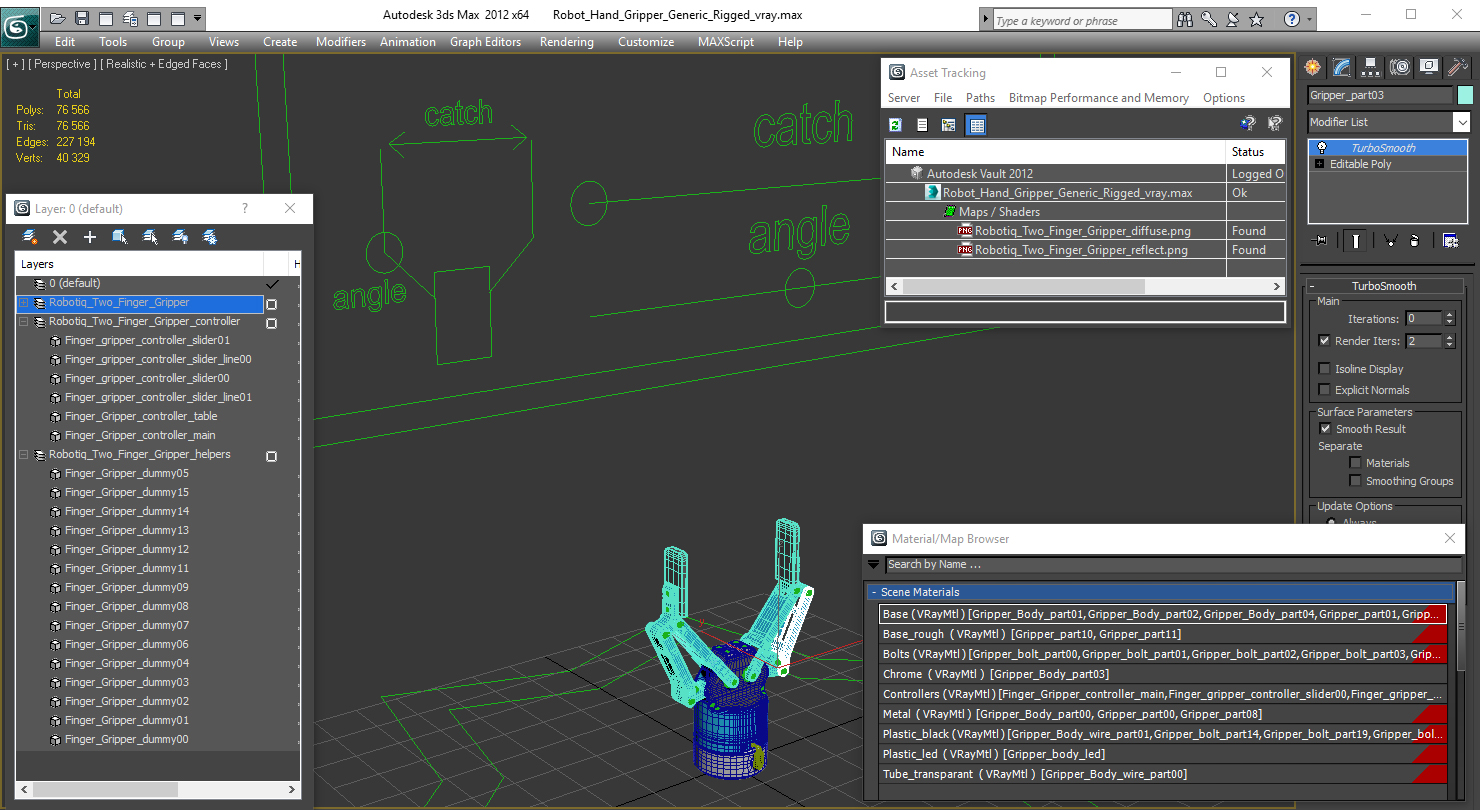Enable Separate by Smoothing Groups checkbox
Viewport: 1480px width, 810px height.
(1356, 481)
